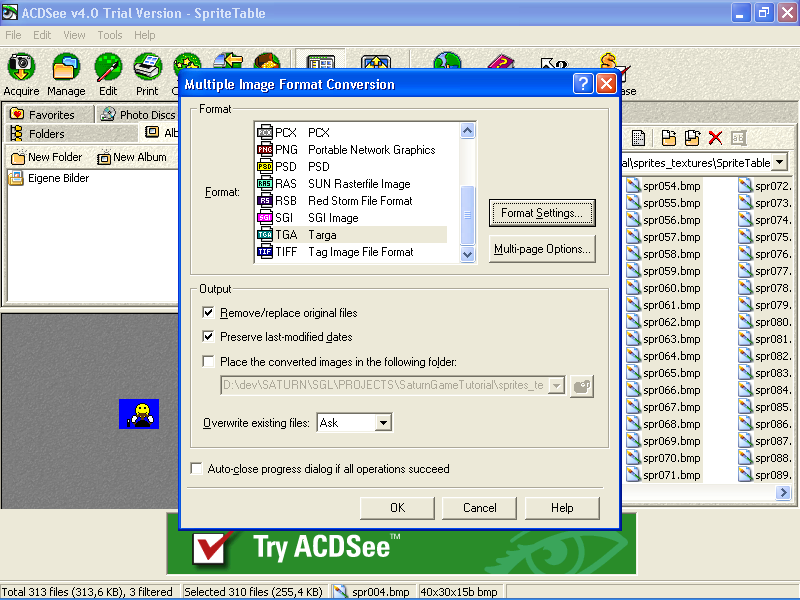Launch the Edit tool icon

point(108,74)
